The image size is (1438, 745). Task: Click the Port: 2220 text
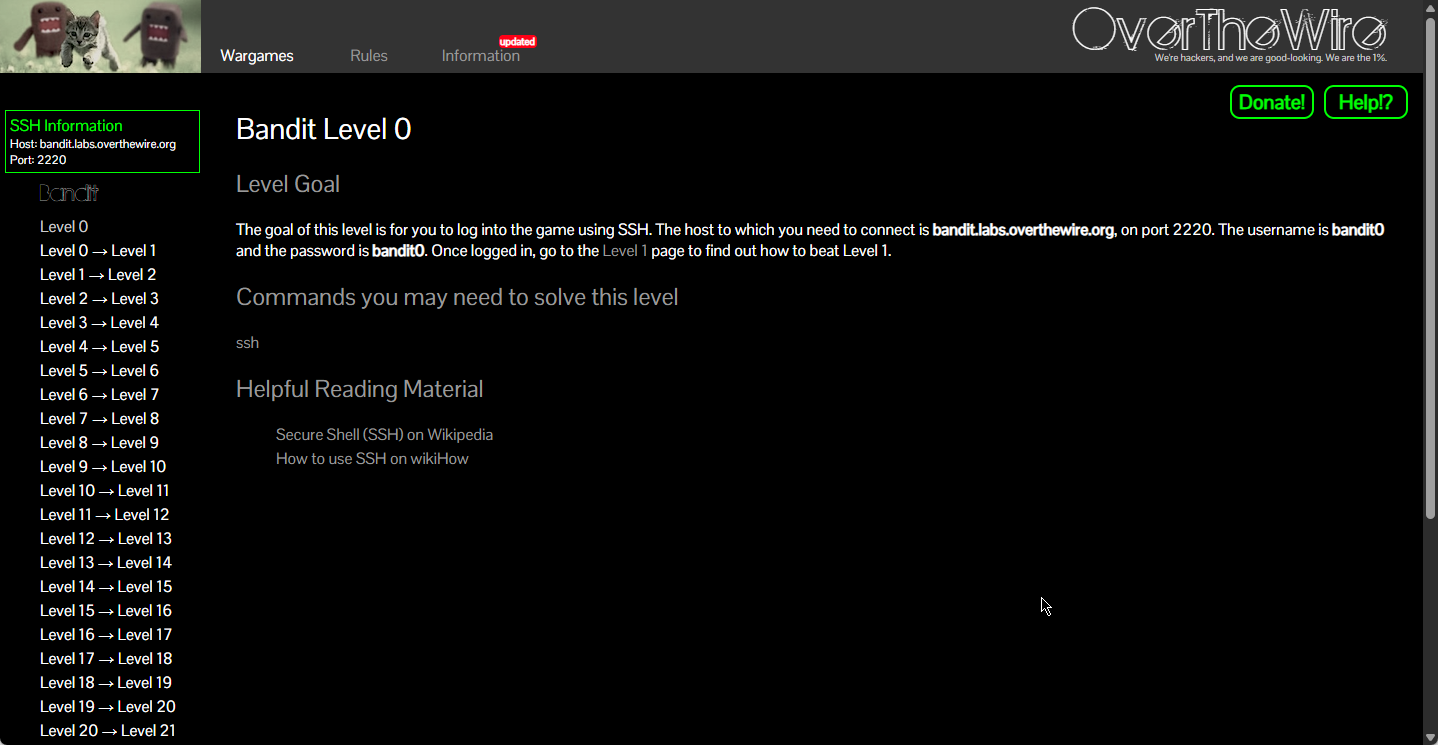coord(38,160)
